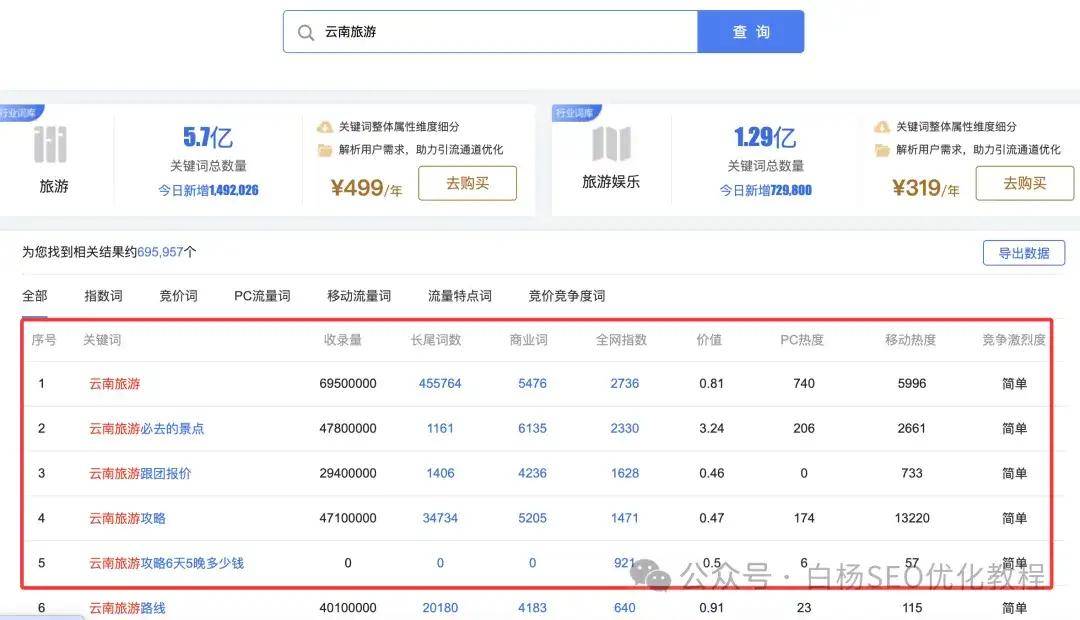Image resolution: width=1080 pixels, height=620 pixels.
Task: Switch to the 指数词 tab
Action: pyautogui.click(x=103, y=296)
